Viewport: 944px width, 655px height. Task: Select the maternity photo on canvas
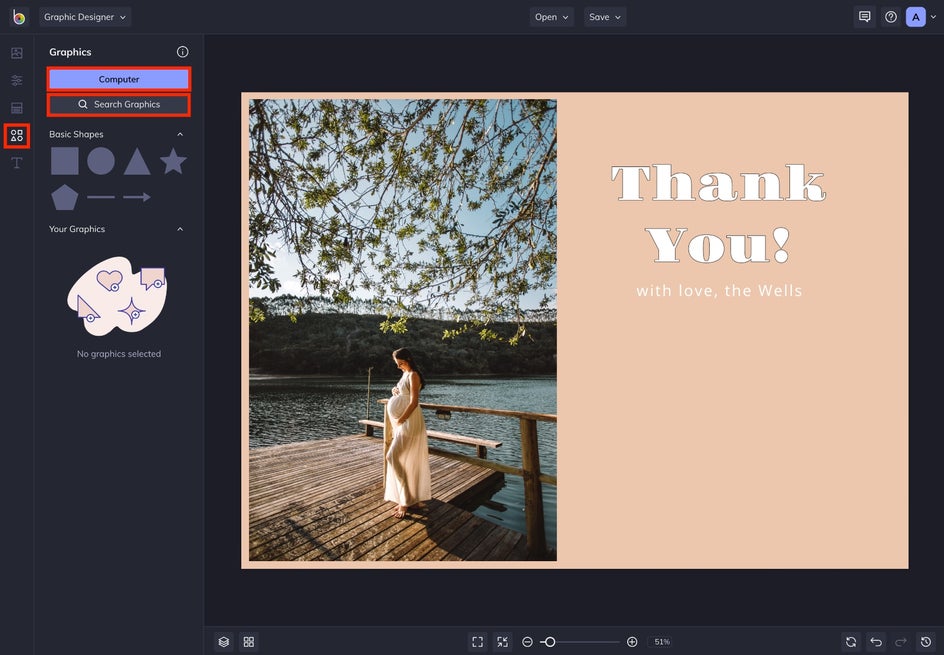(x=403, y=330)
